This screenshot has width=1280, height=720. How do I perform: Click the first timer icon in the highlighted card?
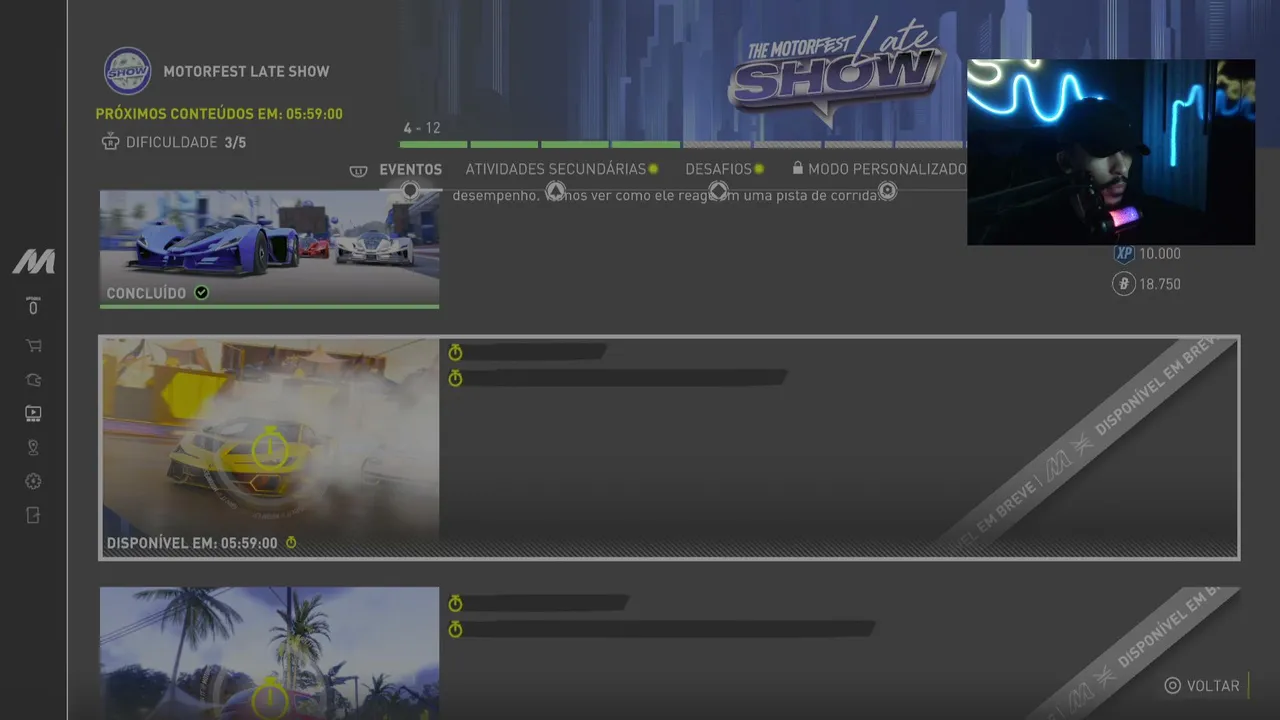click(x=455, y=352)
